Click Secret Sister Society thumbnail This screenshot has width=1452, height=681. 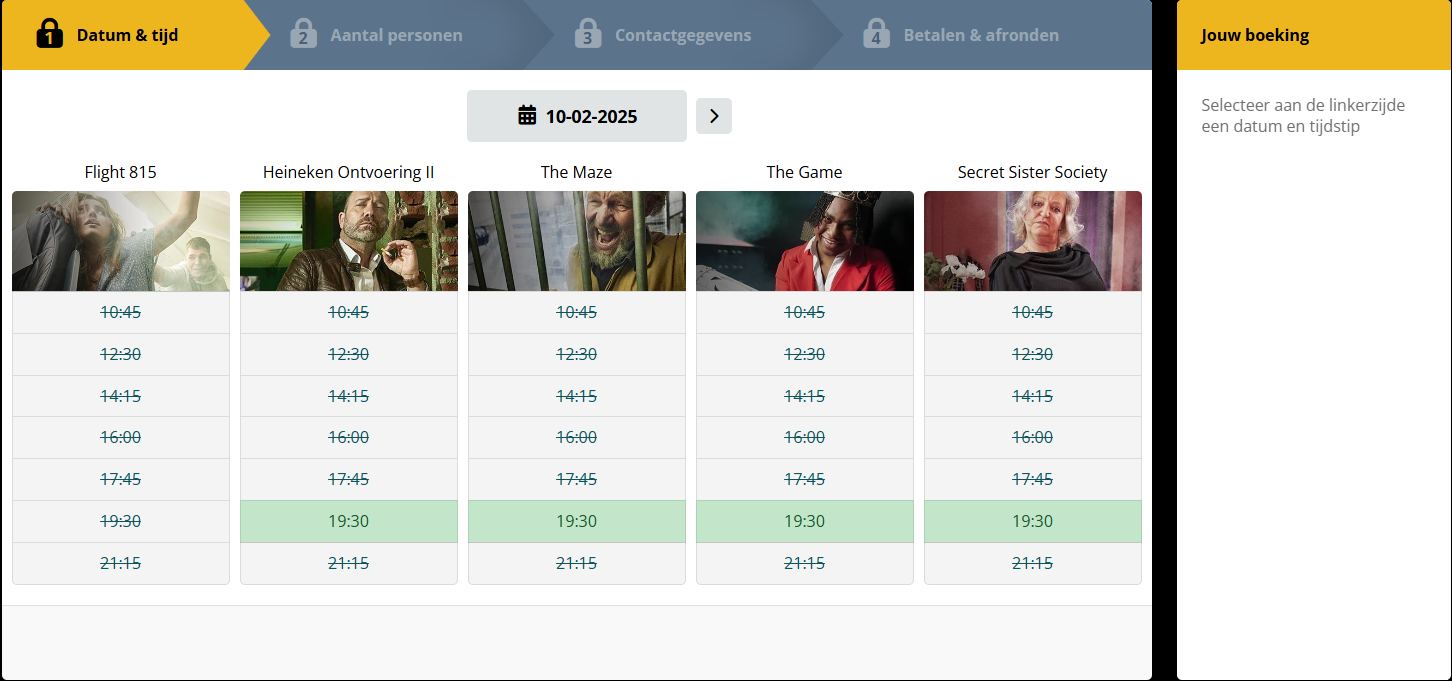click(1033, 241)
